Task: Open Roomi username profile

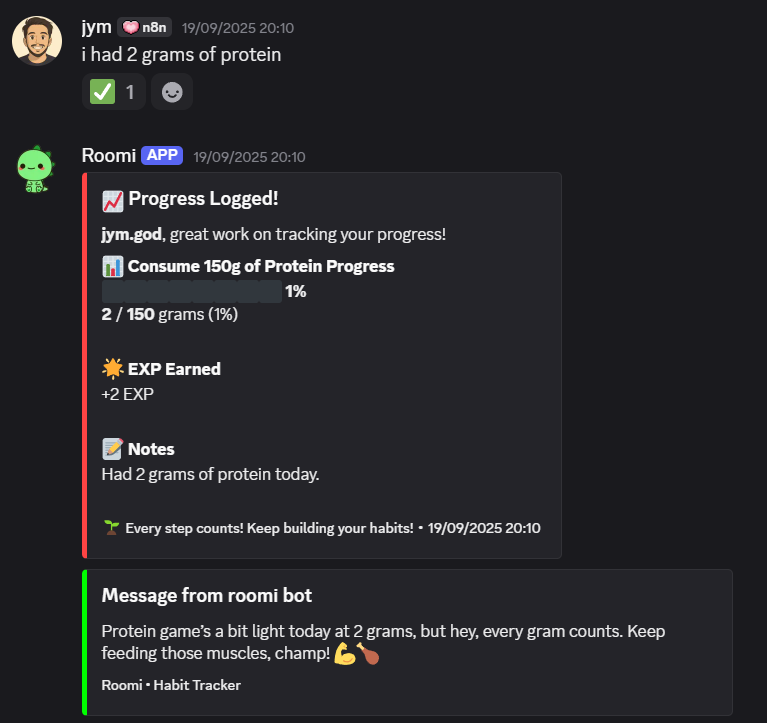Action: tap(108, 155)
